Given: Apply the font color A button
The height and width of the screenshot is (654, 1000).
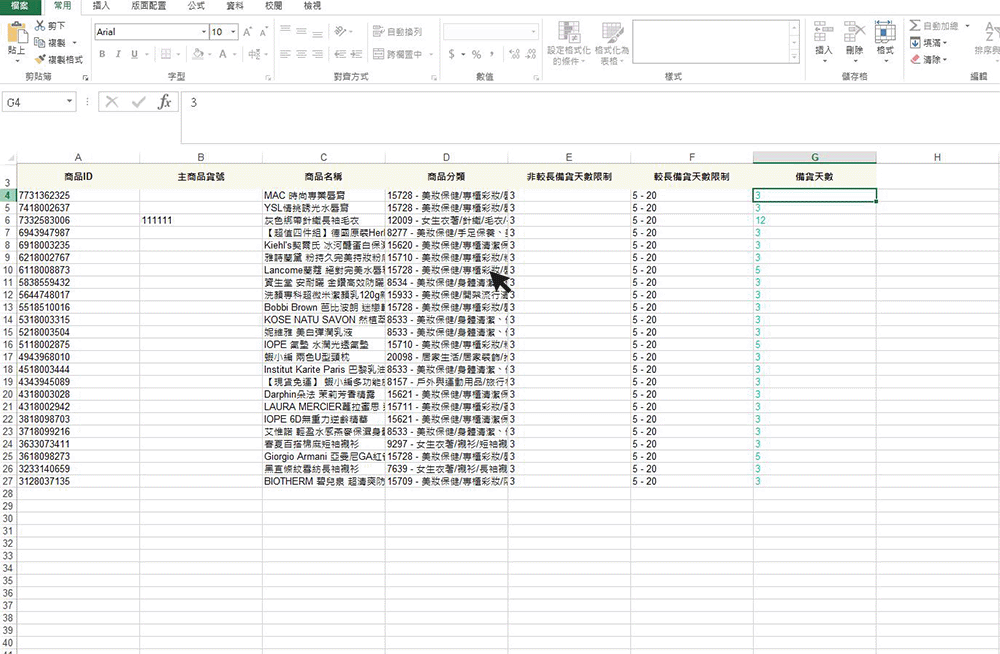Looking at the screenshot, I should 223,54.
